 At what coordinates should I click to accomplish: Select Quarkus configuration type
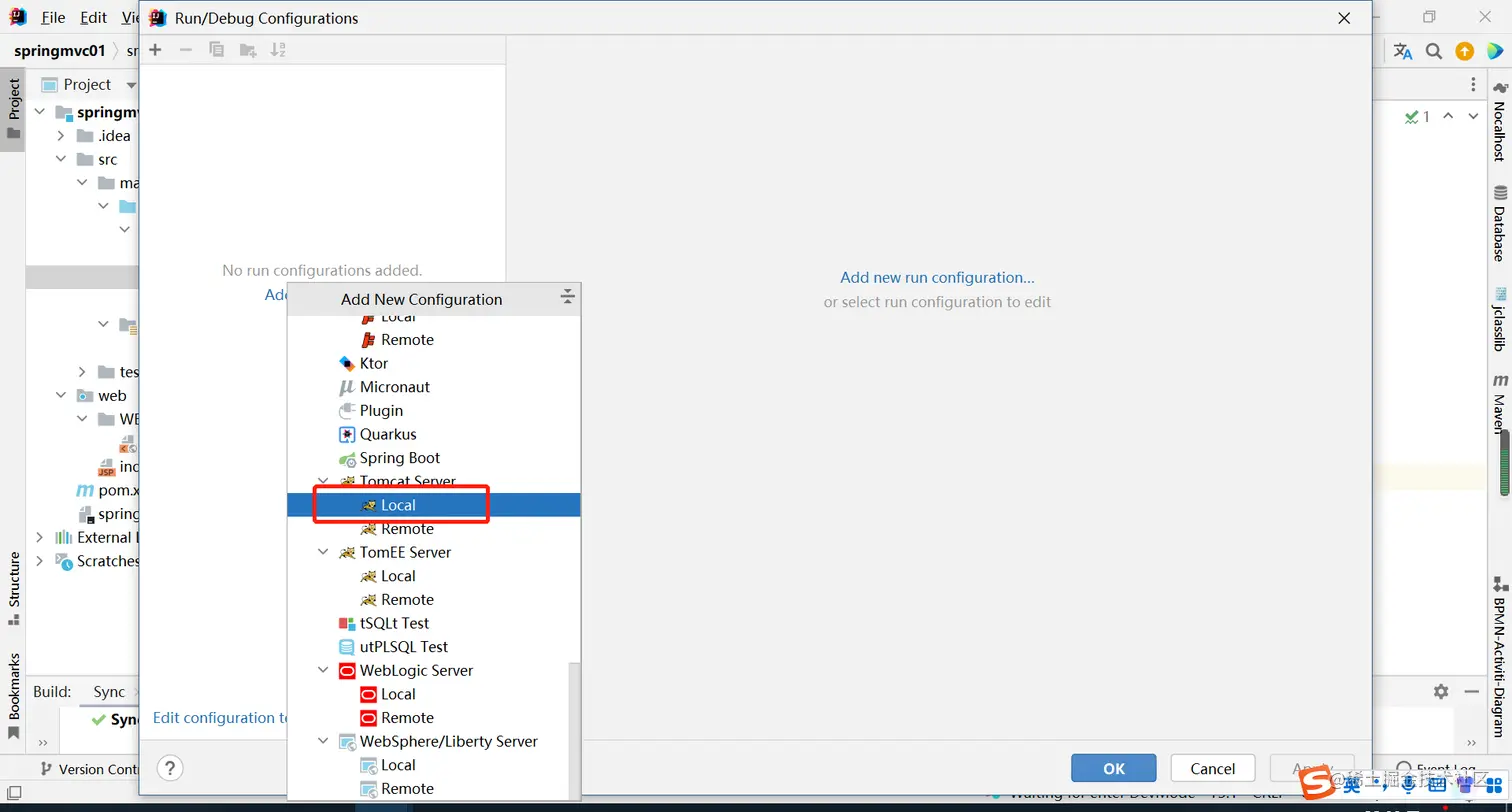[x=434, y=434]
